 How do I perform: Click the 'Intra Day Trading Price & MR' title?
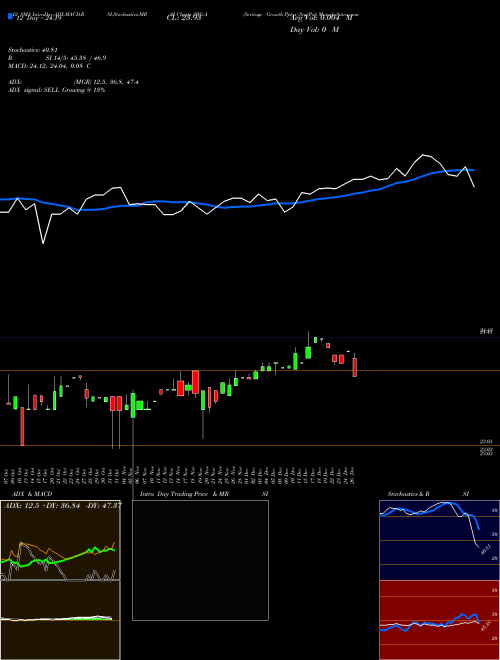184,494
